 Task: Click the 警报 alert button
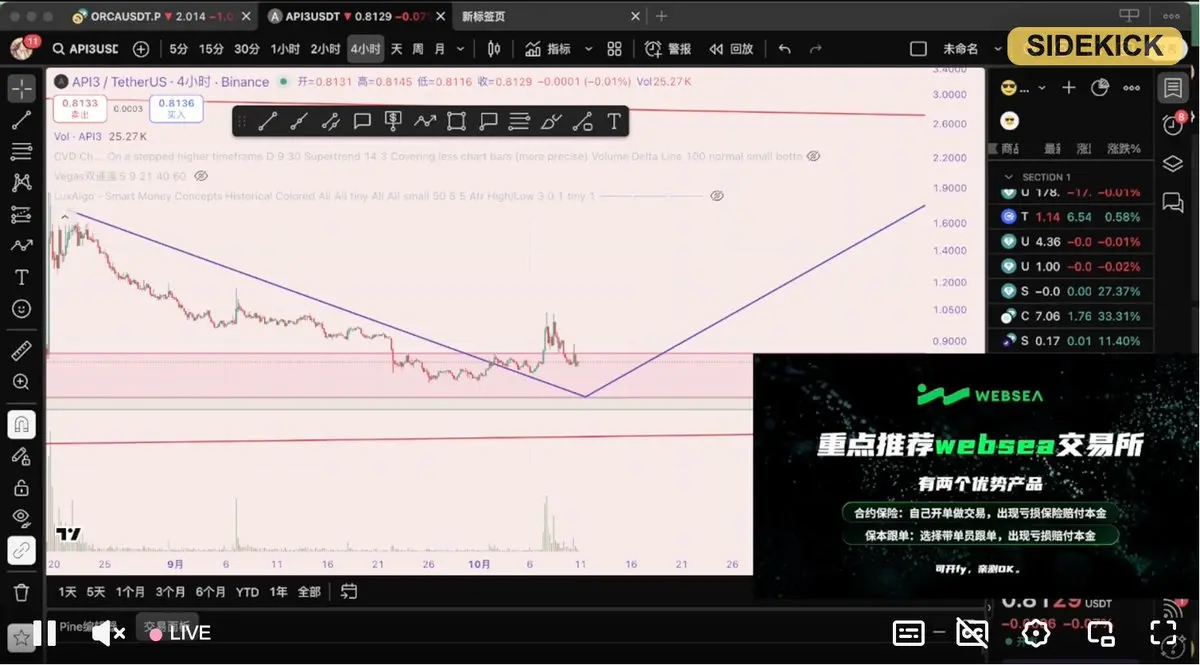[669, 49]
